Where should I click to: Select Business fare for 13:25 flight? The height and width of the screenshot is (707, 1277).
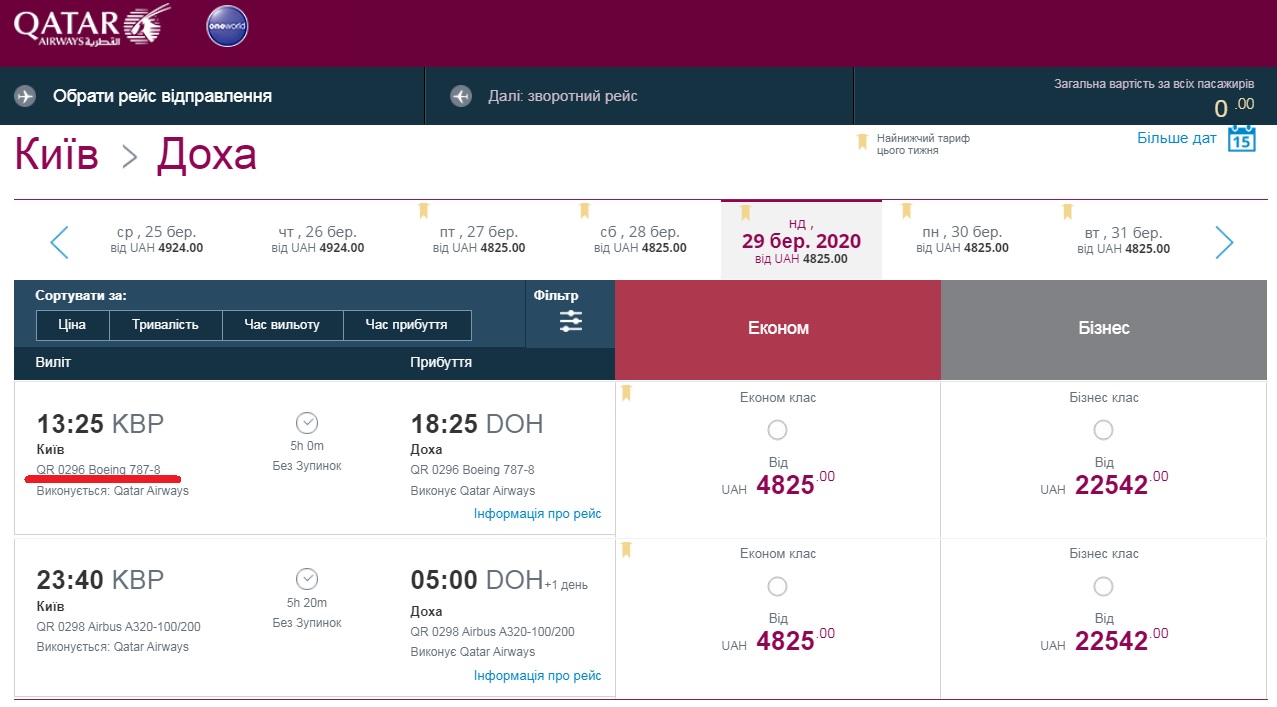coord(1103,430)
